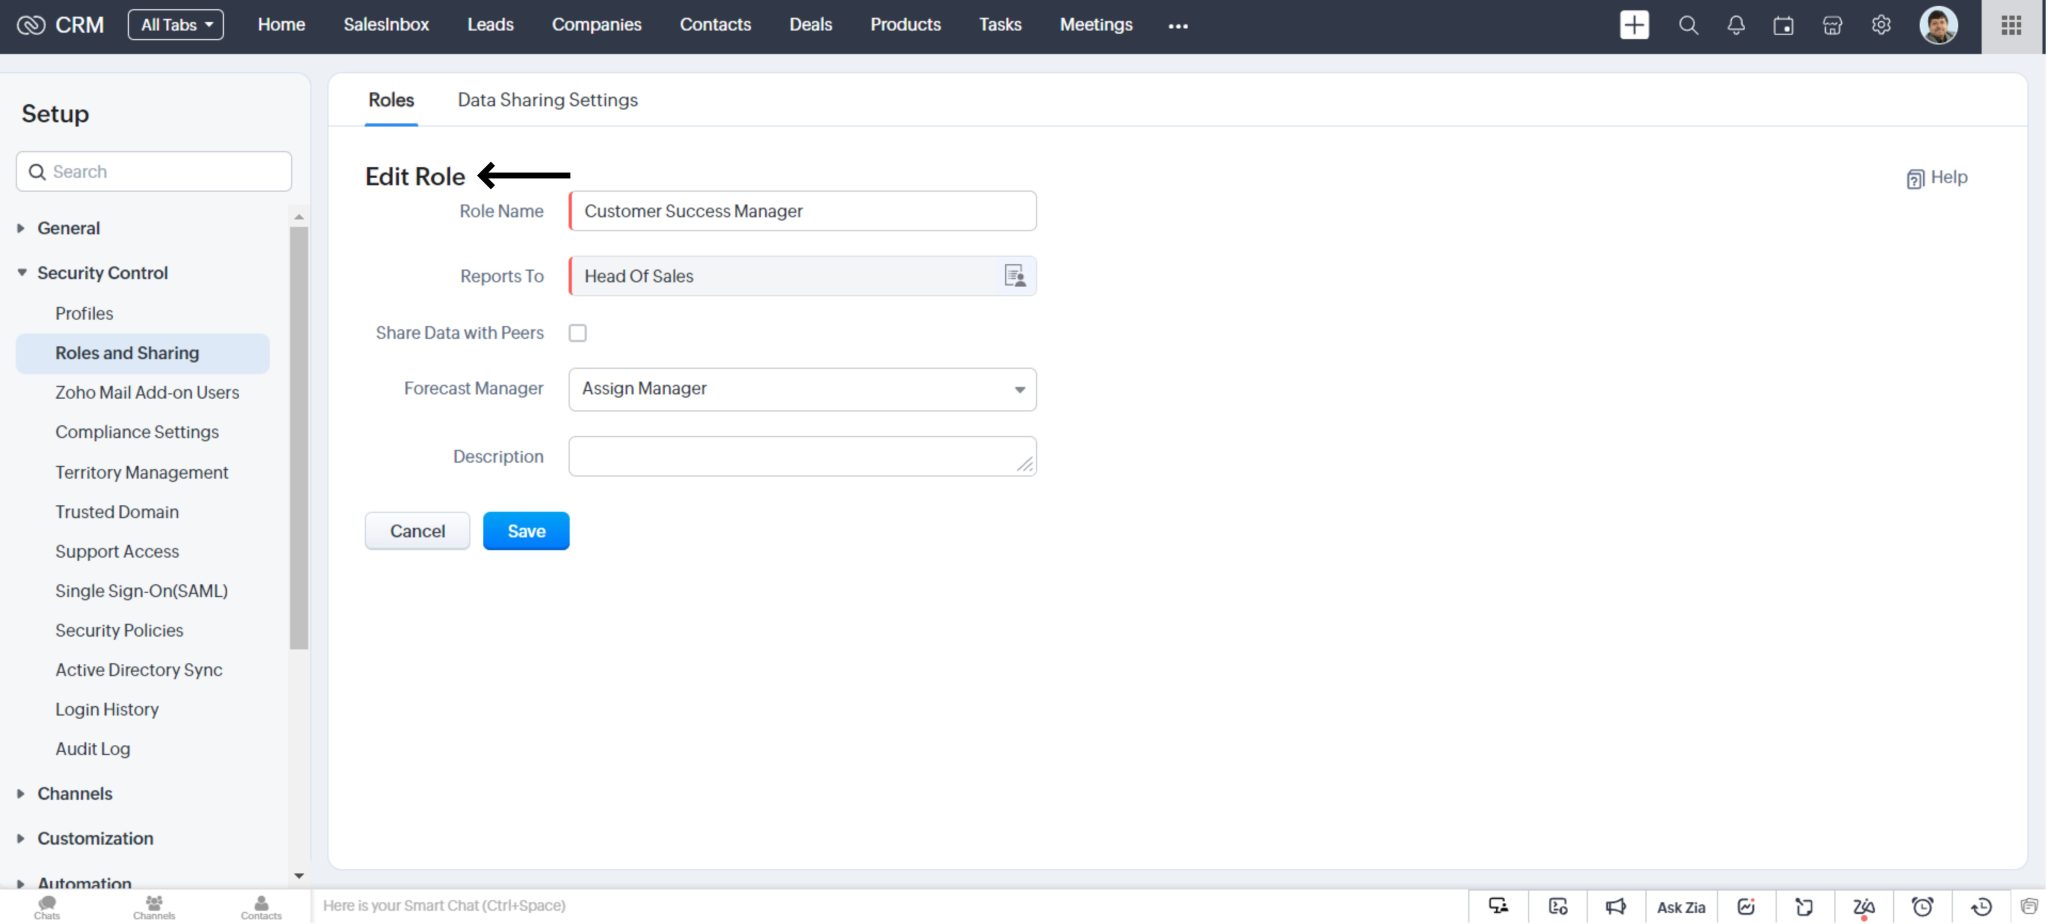Viewport: 2048px width, 924px height.
Task: Open the Deals module
Action: pos(810,24)
